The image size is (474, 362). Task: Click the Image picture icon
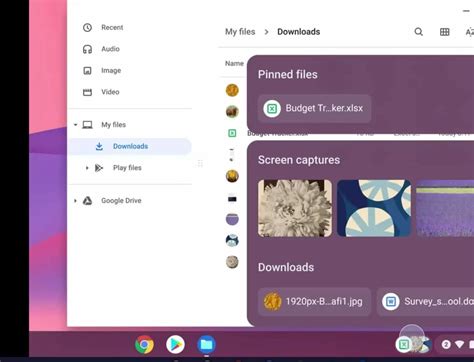pyautogui.click(x=87, y=70)
